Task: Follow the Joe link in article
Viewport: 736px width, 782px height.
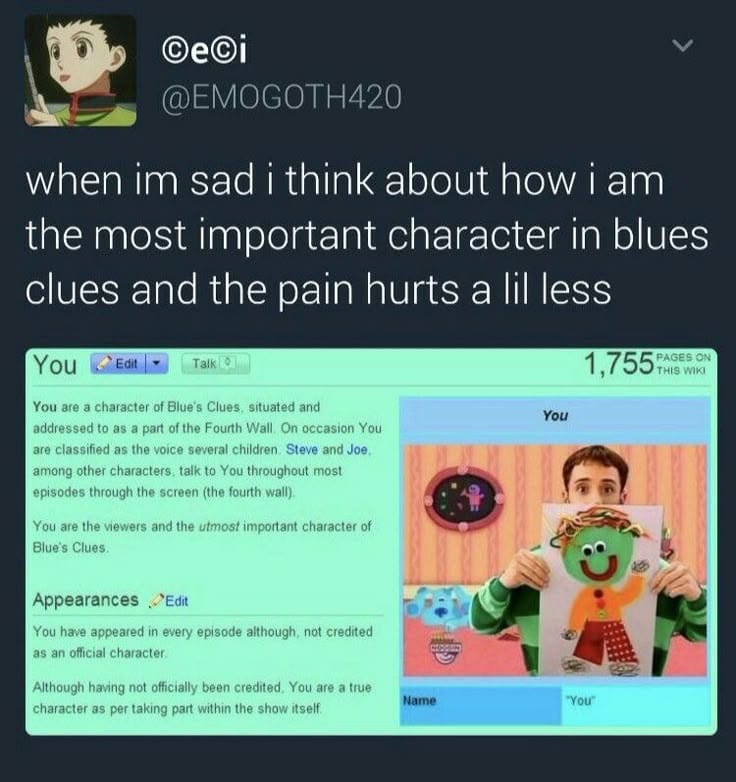Action: coord(357,449)
